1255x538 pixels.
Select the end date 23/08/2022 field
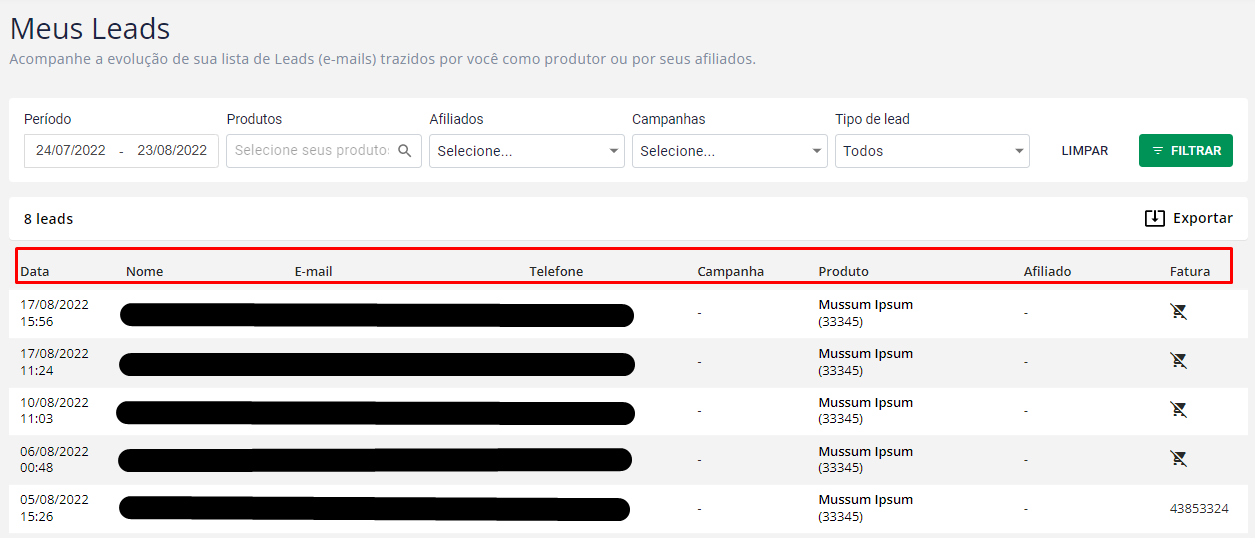[x=172, y=151]
